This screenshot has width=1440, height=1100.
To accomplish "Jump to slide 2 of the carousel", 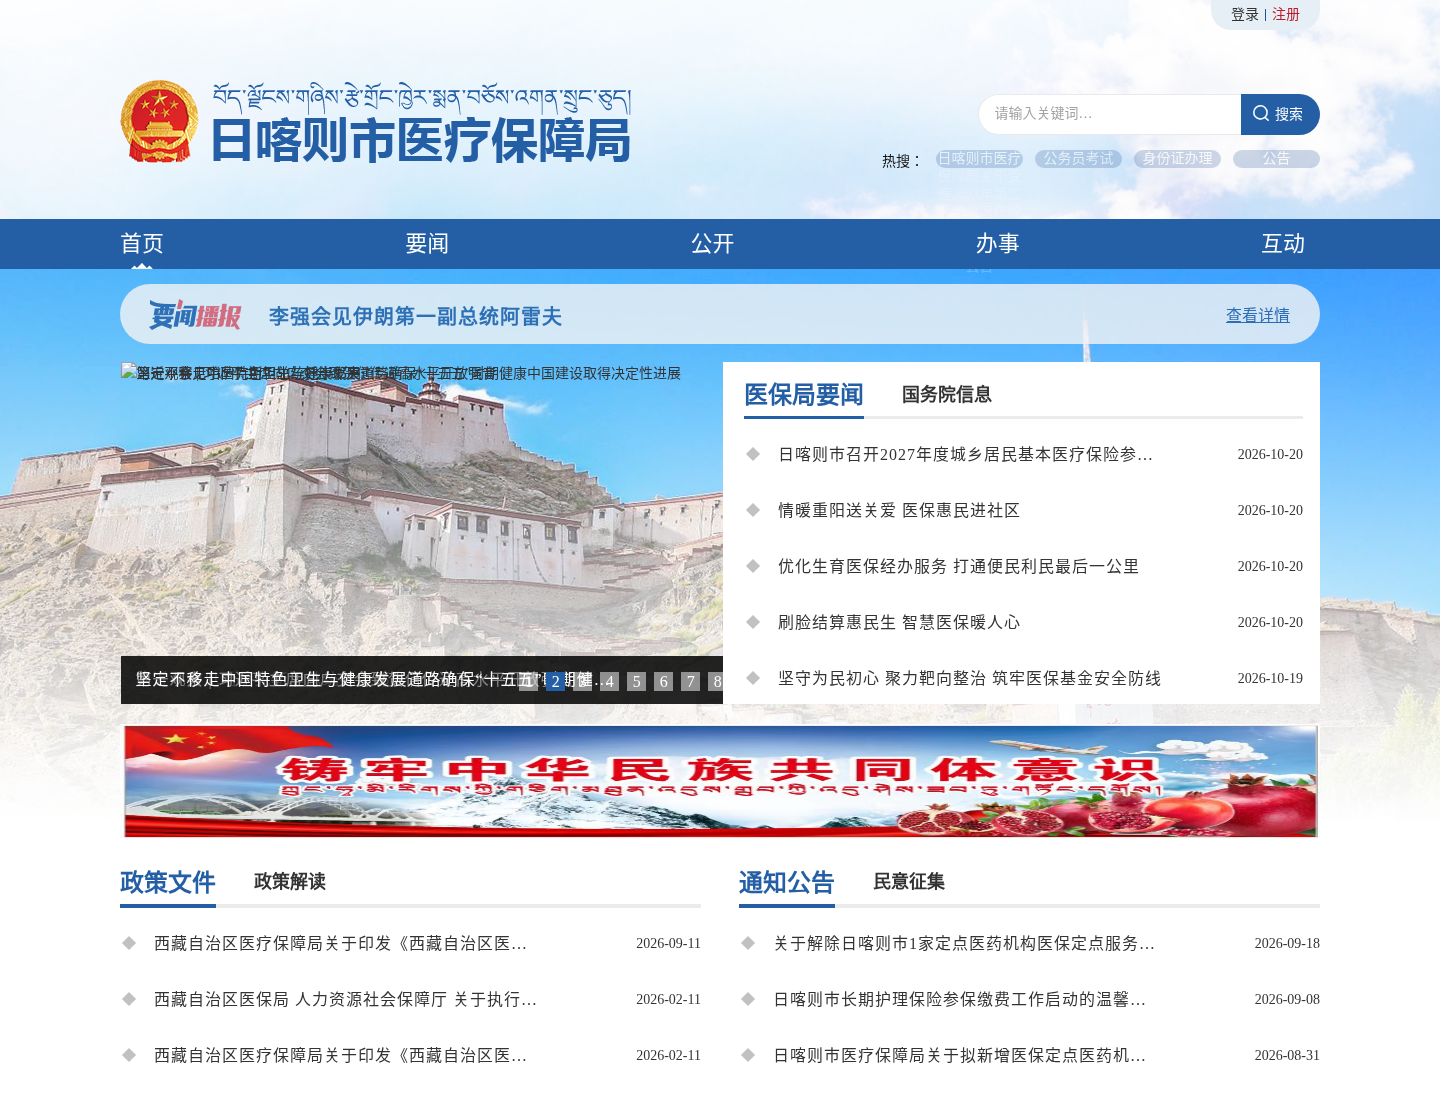I will pyautogui.click(x=555, y=681).
